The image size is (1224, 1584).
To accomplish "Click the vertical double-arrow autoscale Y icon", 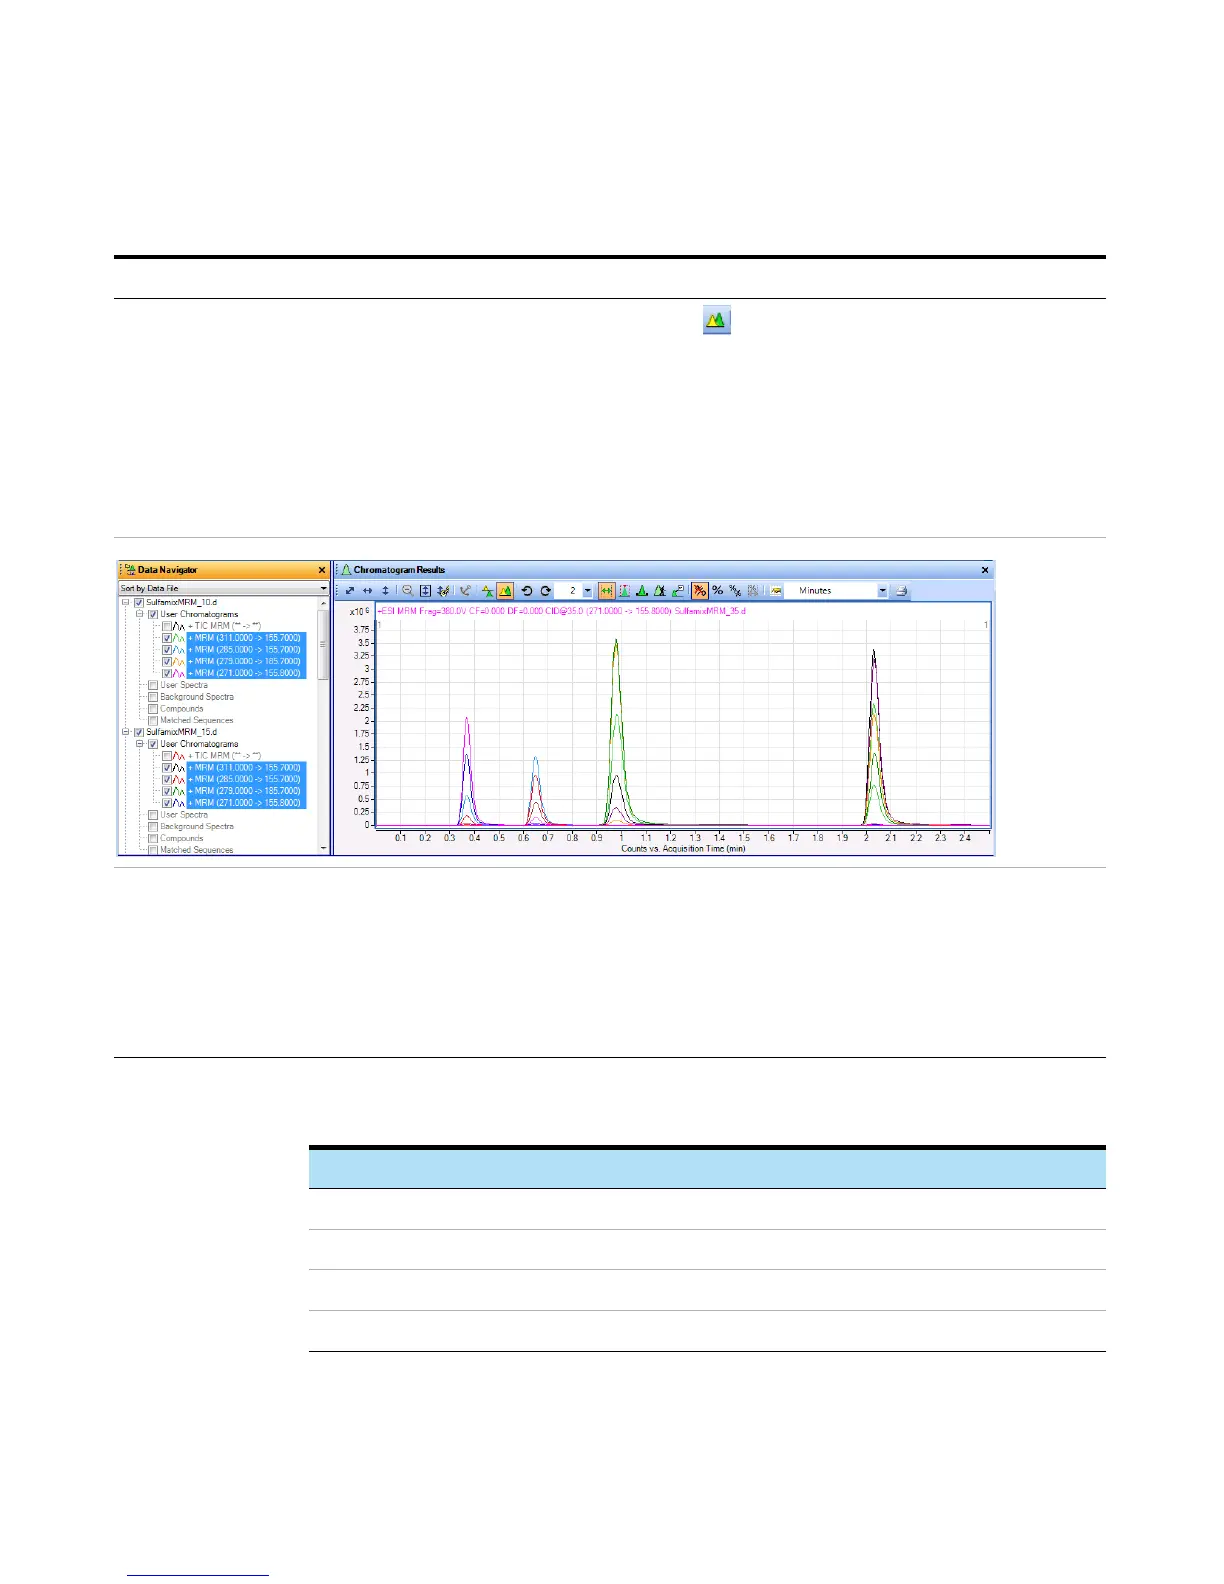I will pyautogui.click(x=385, y=591).
